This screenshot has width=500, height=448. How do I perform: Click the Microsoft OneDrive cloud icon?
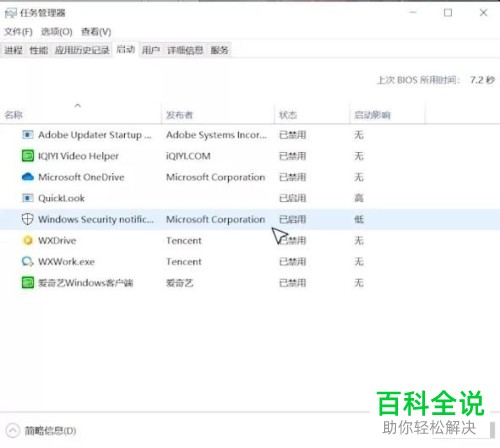point(28,177)
